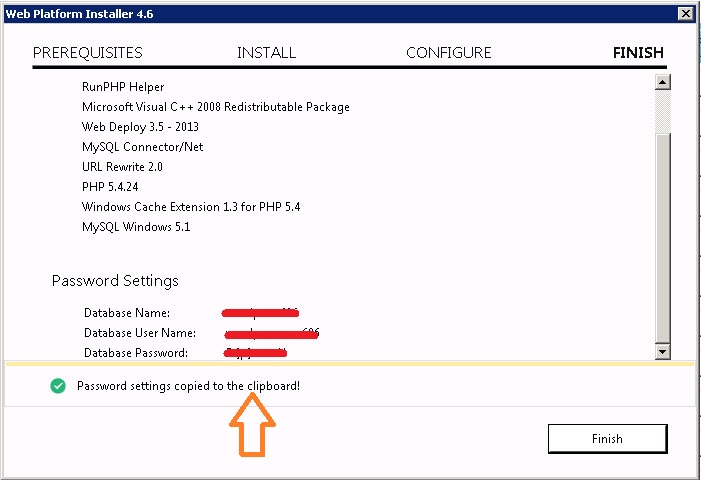The width and height of the screenshot is (701, 480).
Task: Click the Database Name label
Action: (127, 313)
